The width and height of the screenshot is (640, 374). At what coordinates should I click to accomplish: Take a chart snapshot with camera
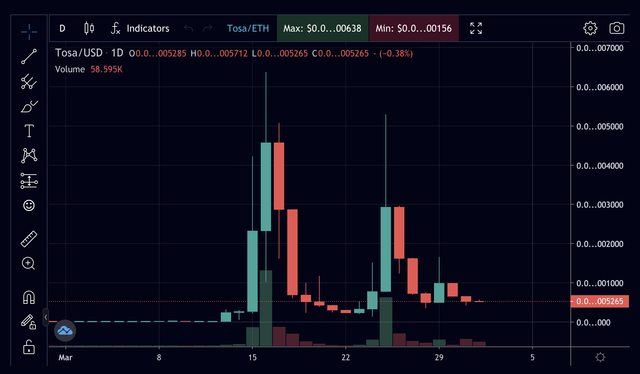617,28
